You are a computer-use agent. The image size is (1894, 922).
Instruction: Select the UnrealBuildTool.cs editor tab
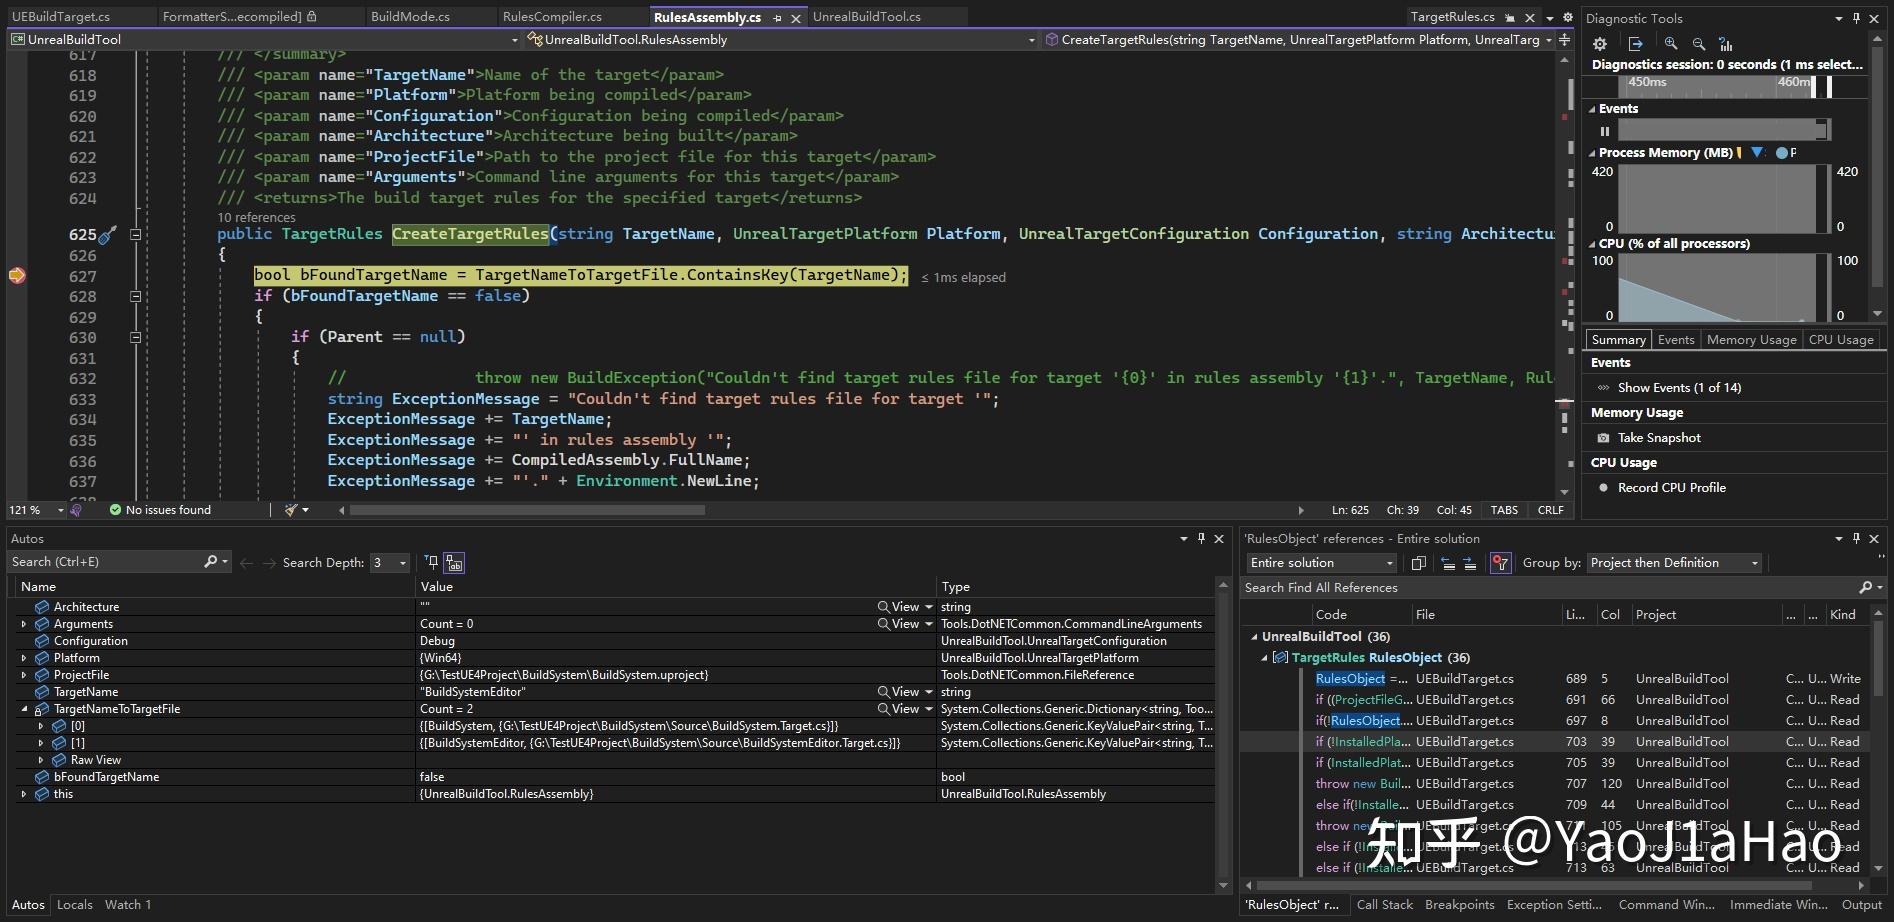point(869,16)
